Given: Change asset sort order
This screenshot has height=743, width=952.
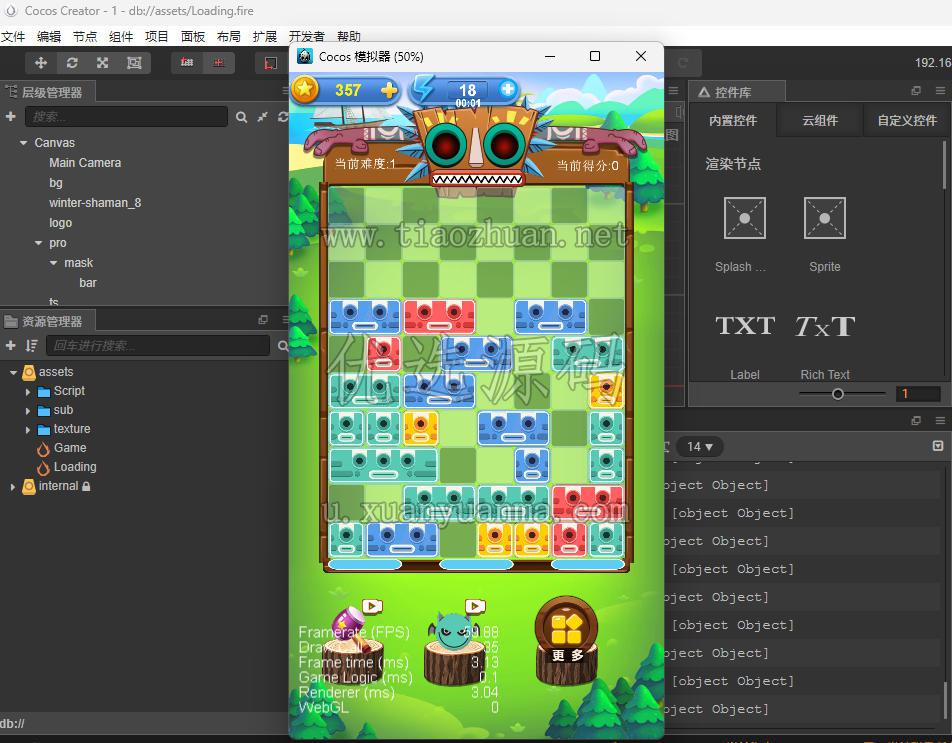Looking at the screenshot, I should pyautogui.click(x=31, y=345).
